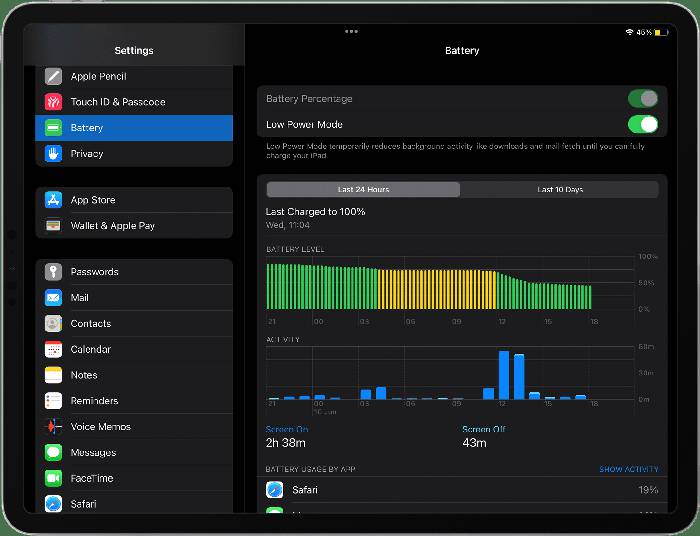The width and height of the screenshot is (700, 536).
Task: Tap the Voice Memos waveform icon
Action: 53,427
